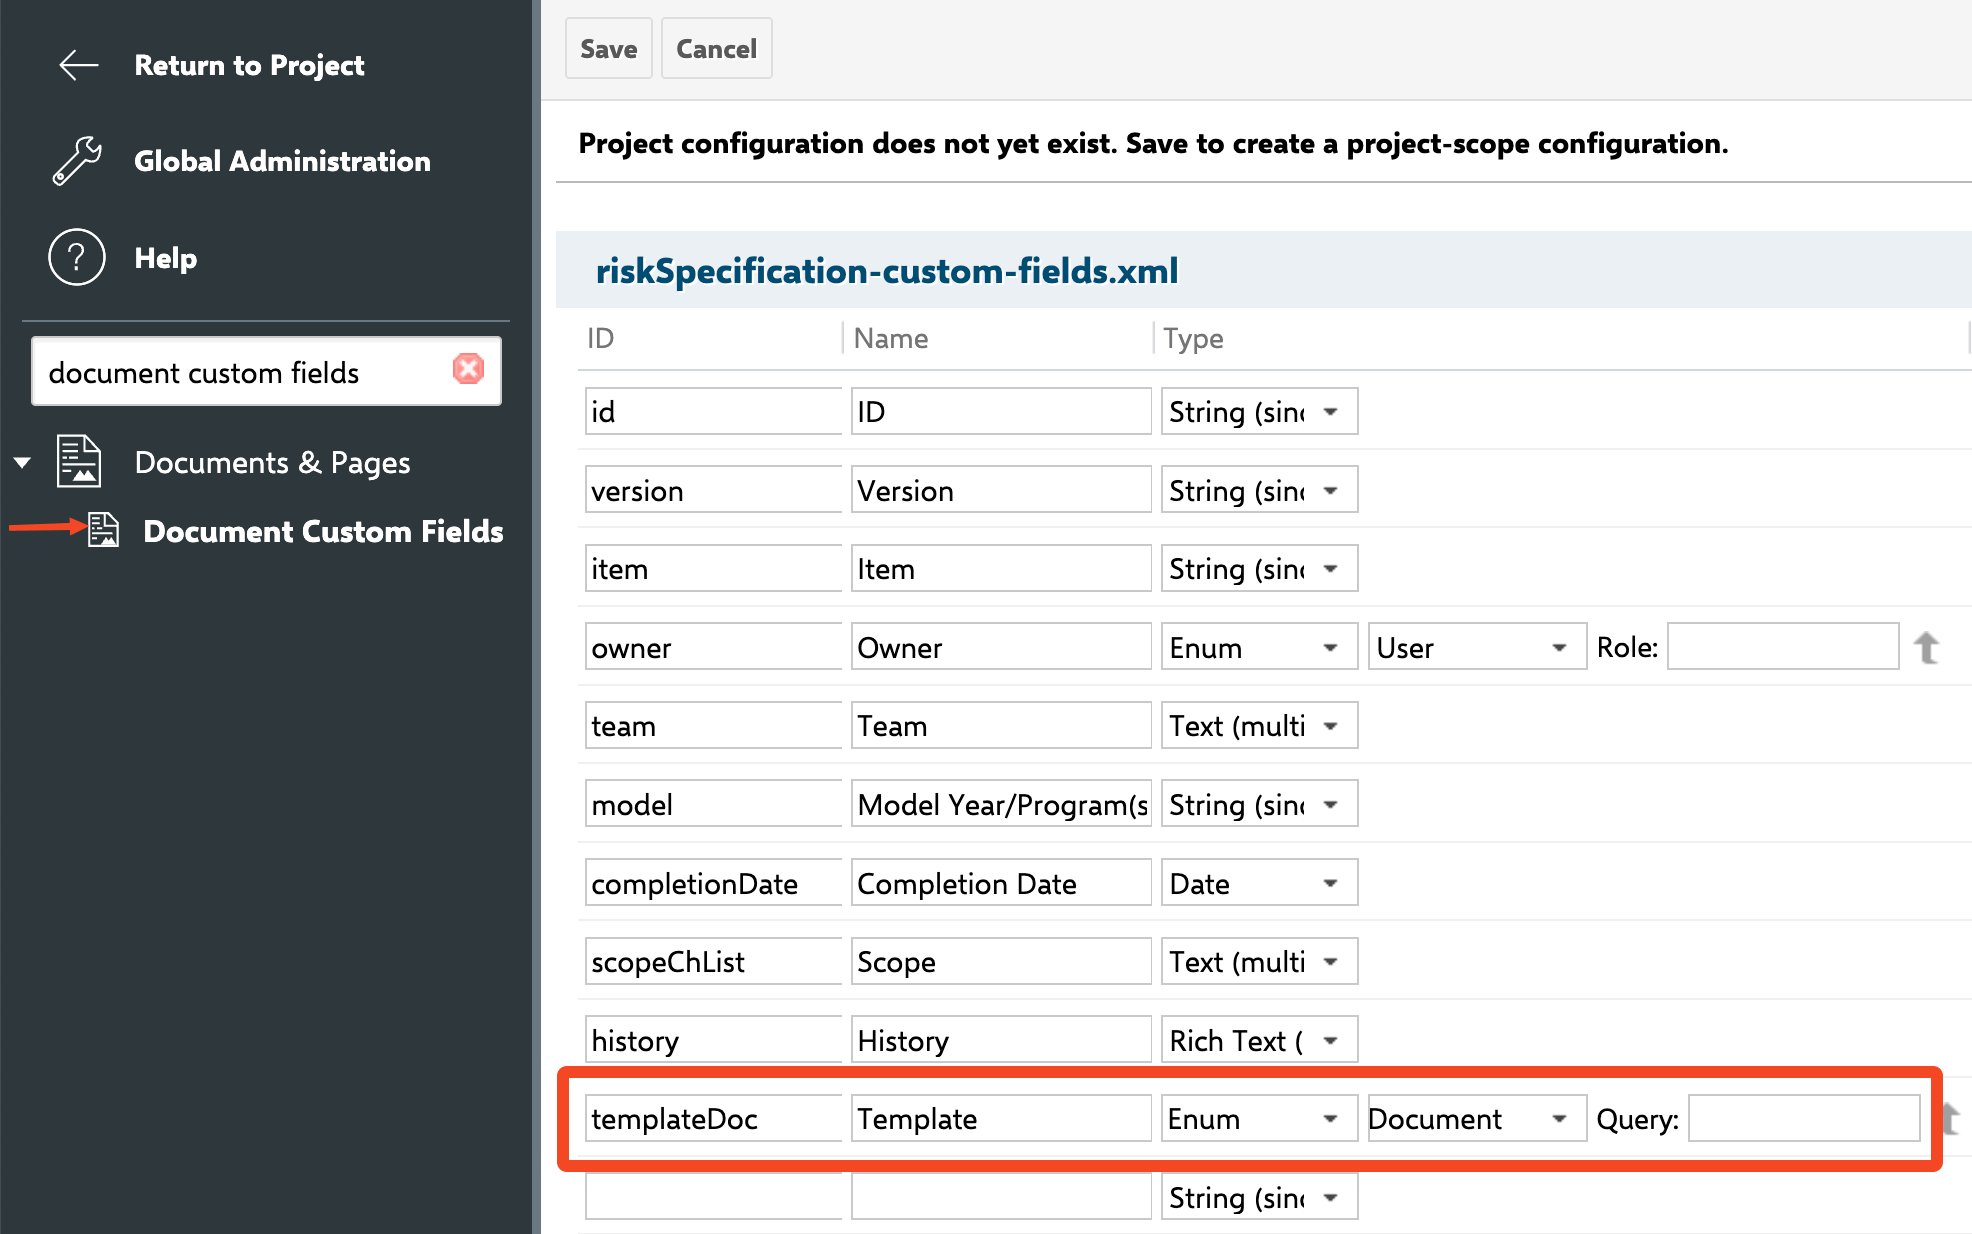Click the ID field containing 'team'
Viewport: 1972px width, 1234px height.
pyautogui.click(x=713, y=725)
